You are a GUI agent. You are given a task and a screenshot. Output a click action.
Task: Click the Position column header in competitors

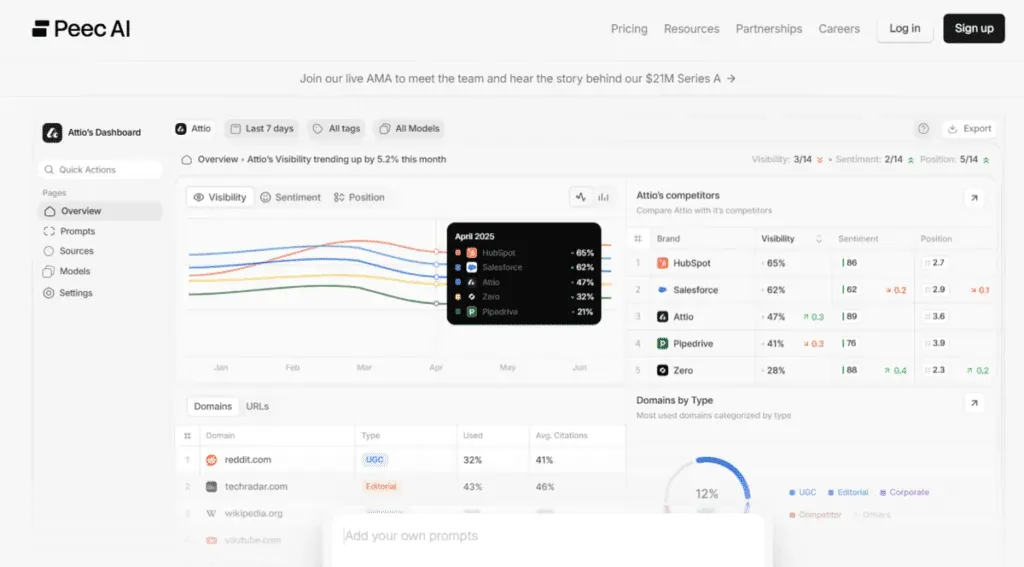point(936,239)
